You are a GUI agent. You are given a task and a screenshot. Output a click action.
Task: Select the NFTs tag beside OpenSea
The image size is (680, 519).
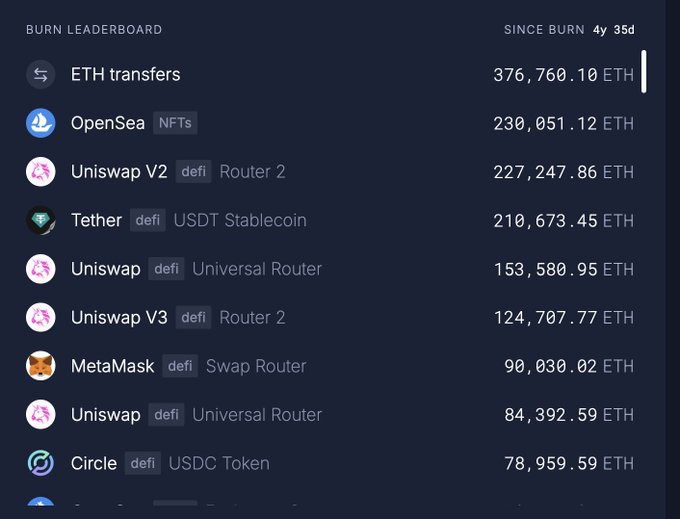pos(175,123)
